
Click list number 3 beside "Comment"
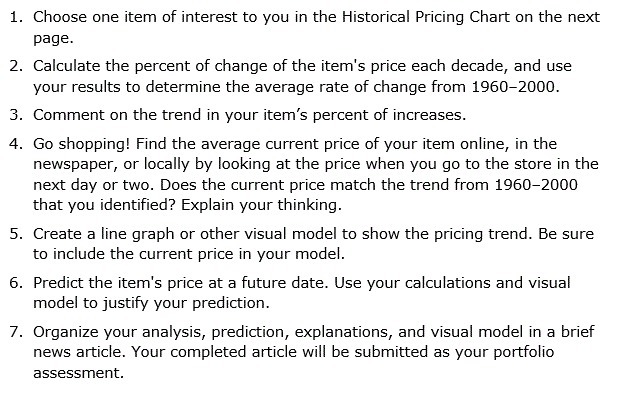16,115
